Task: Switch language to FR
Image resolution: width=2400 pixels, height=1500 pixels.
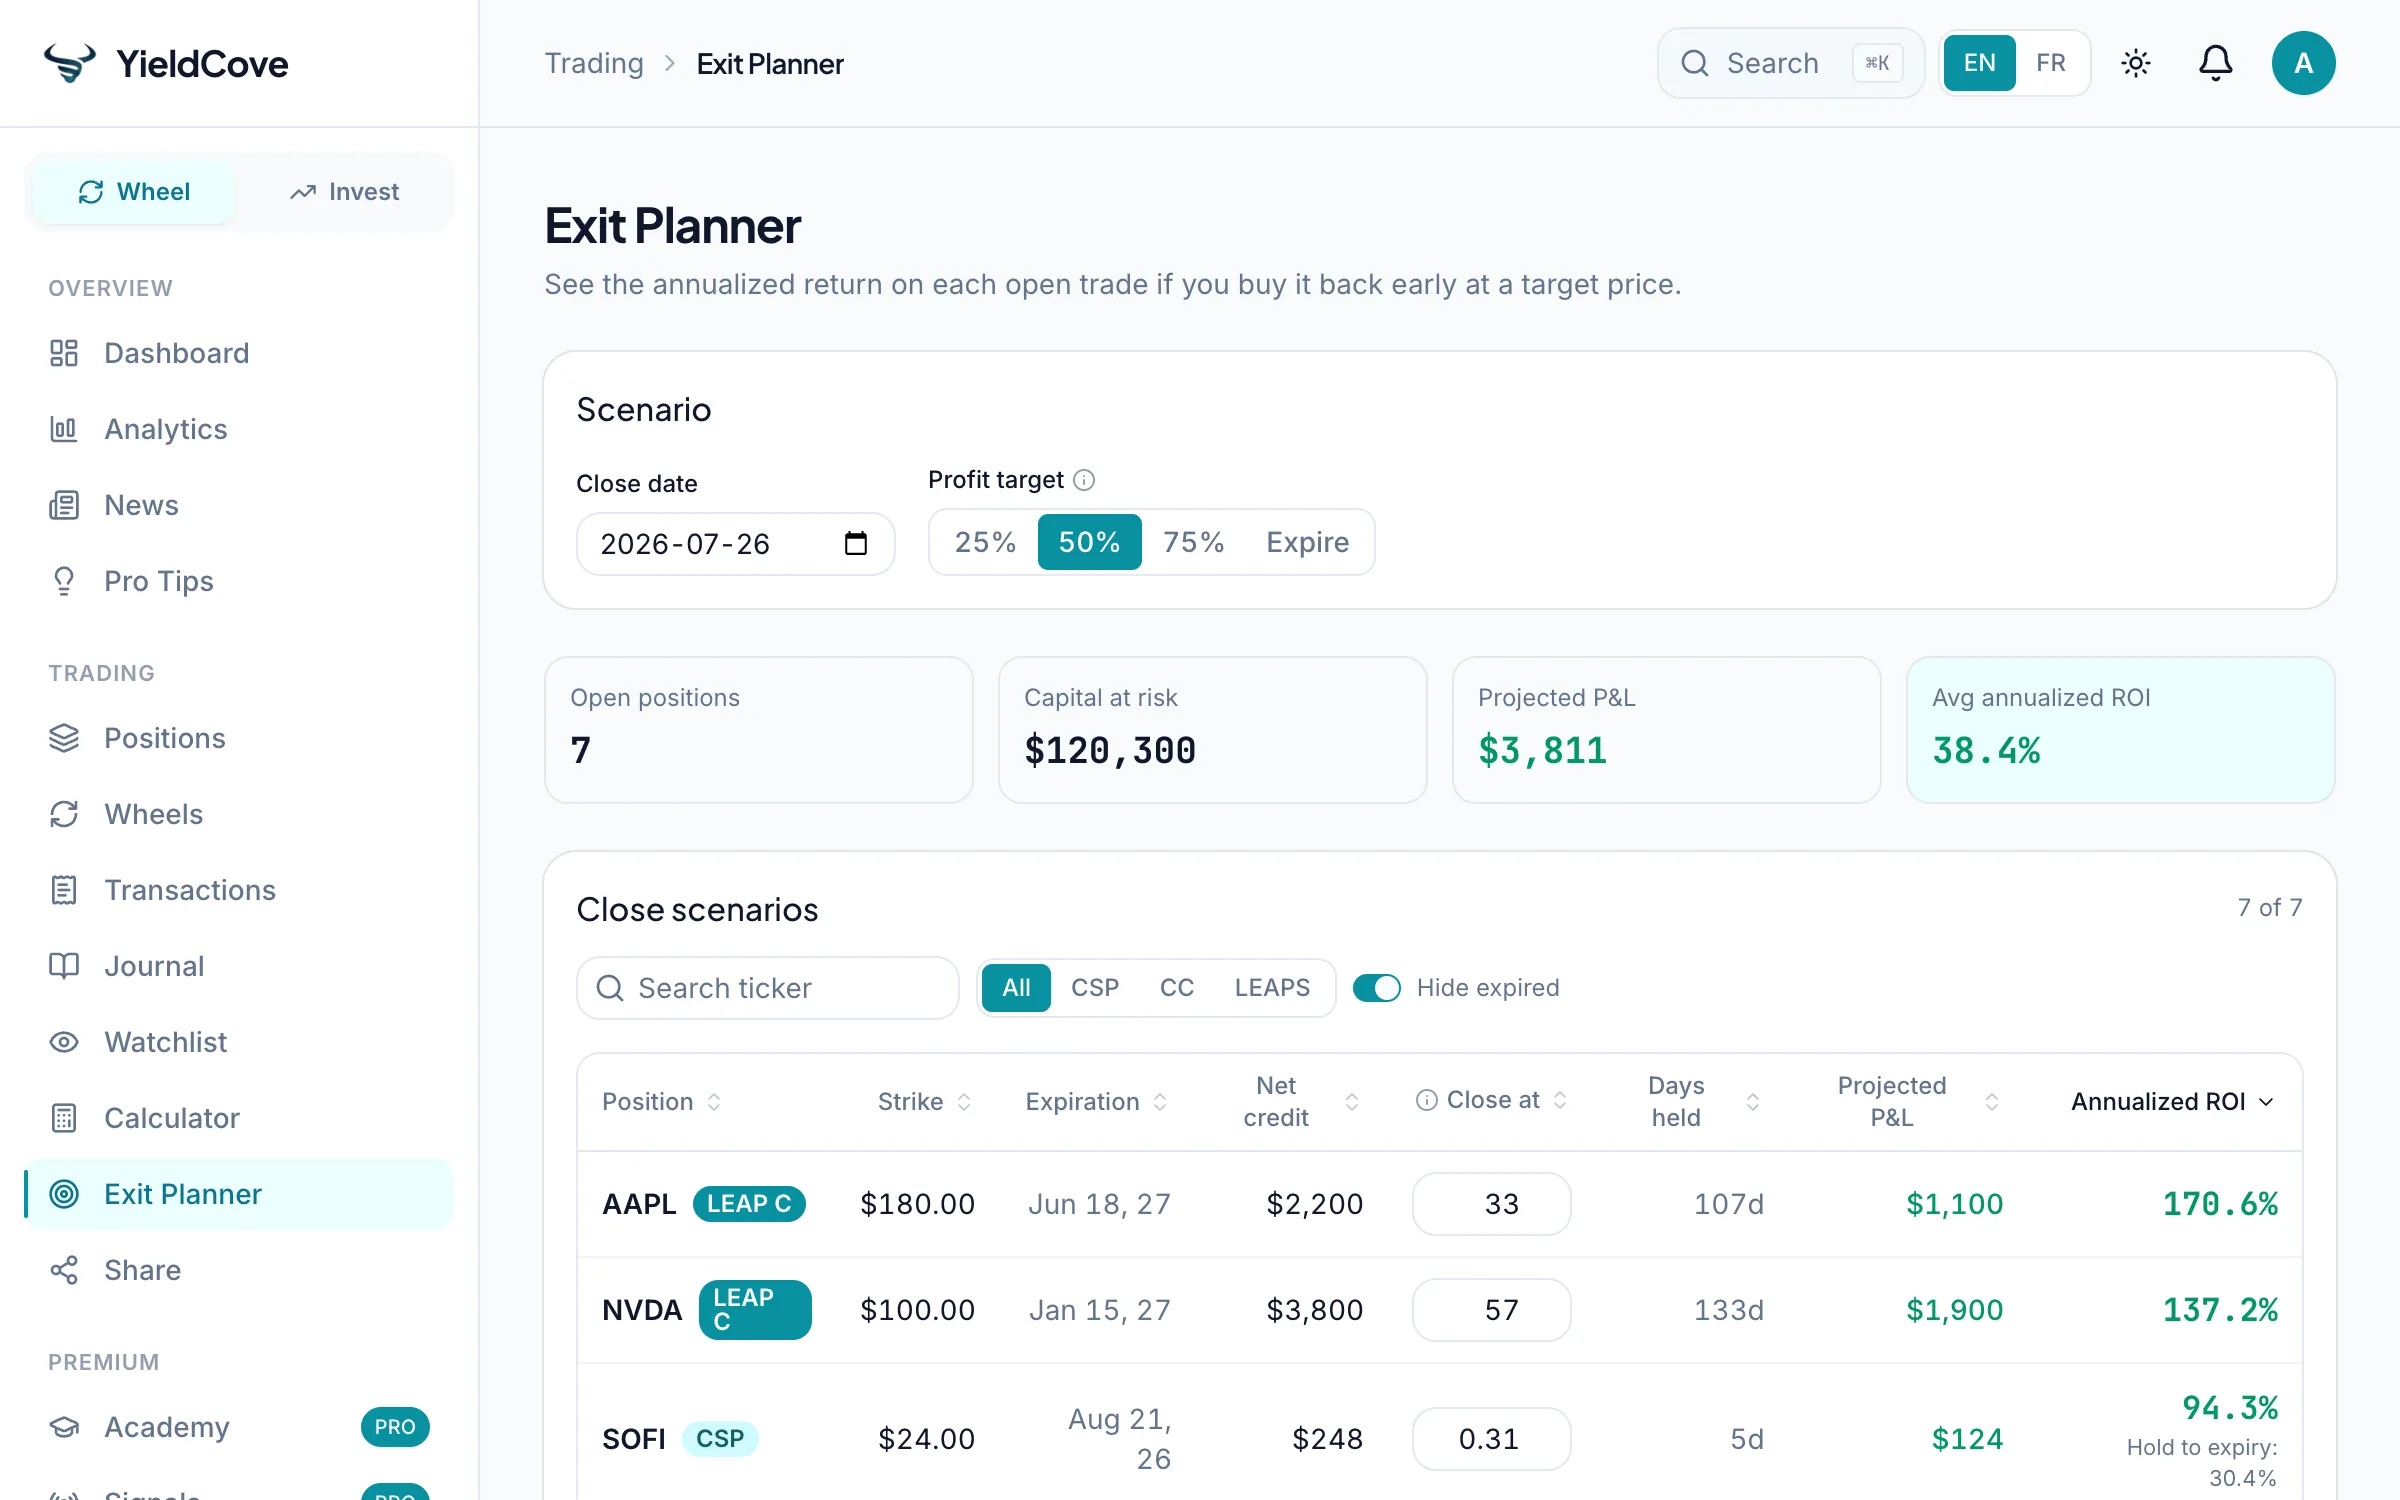Action: point(2051,63)
